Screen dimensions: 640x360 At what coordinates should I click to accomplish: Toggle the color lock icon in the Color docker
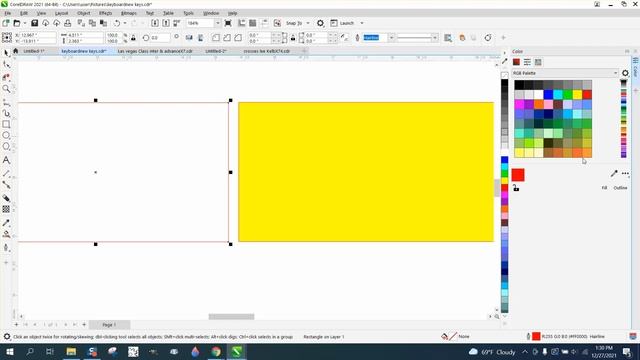516,188
